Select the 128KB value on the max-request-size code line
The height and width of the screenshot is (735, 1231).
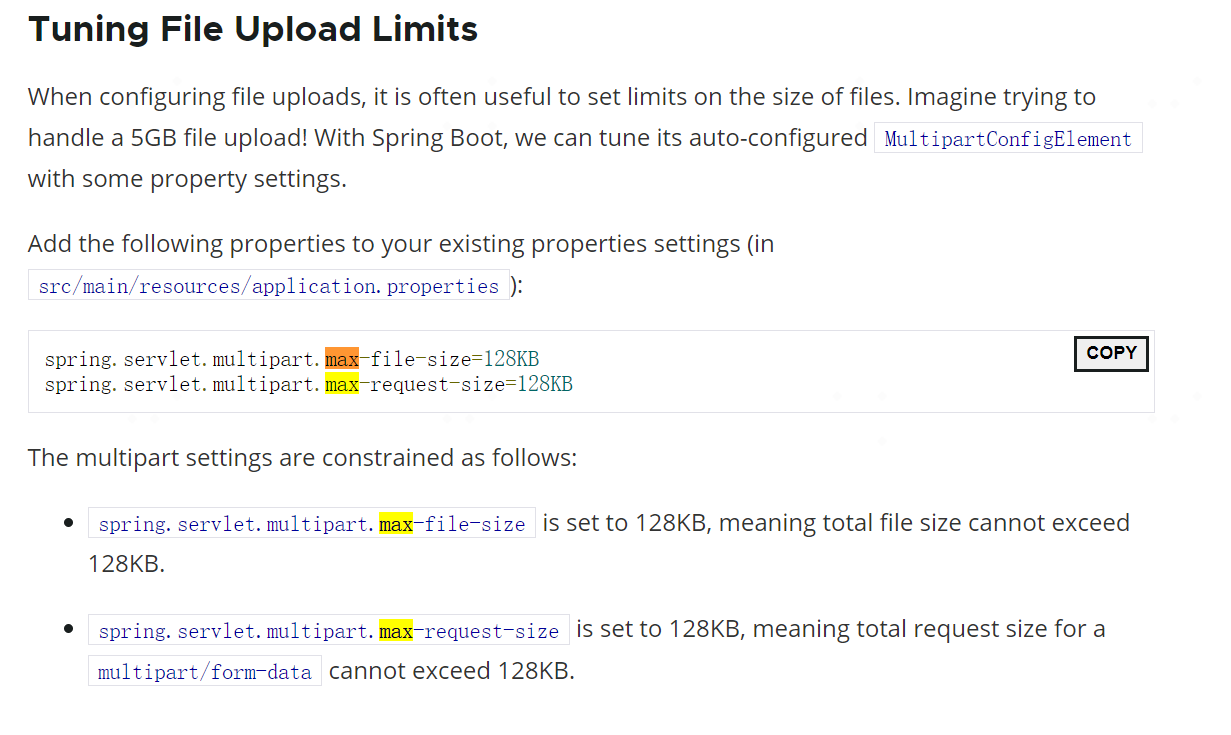544,384
